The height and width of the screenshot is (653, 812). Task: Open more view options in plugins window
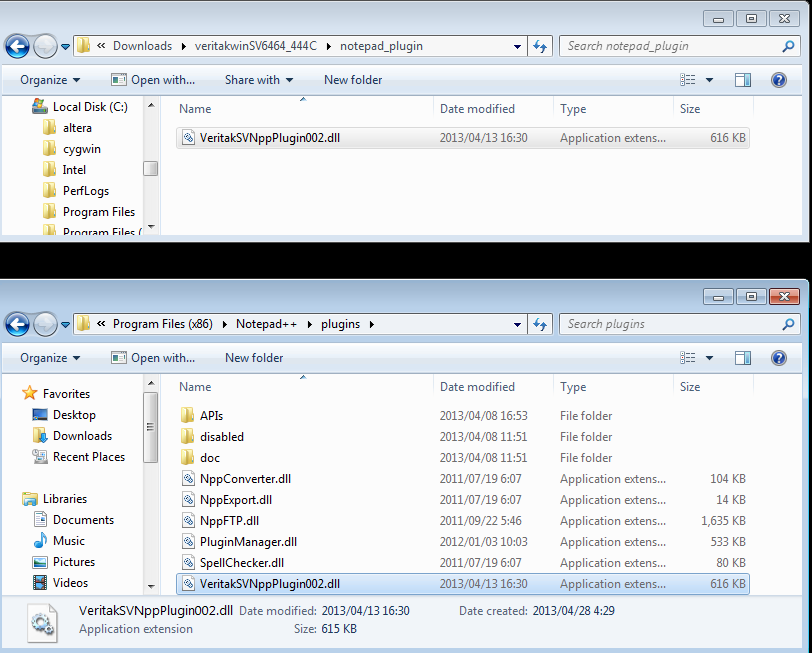point(709,358)
